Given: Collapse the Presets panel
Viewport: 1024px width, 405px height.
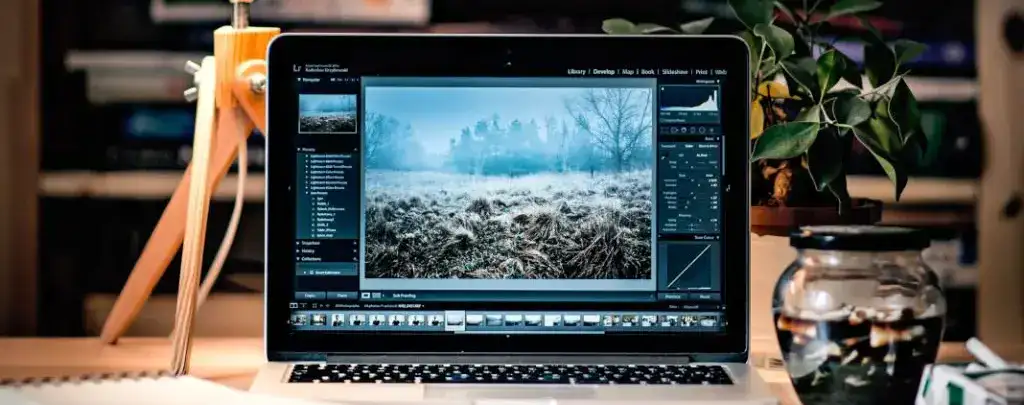Looking at the screenshot, I should point(299,149).
